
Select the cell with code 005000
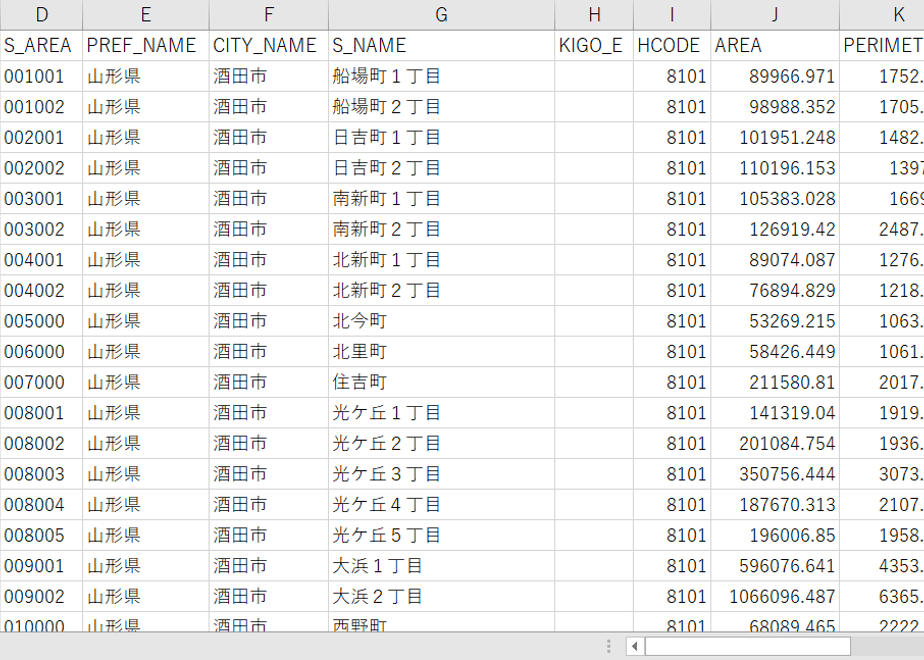coord(41,321)
